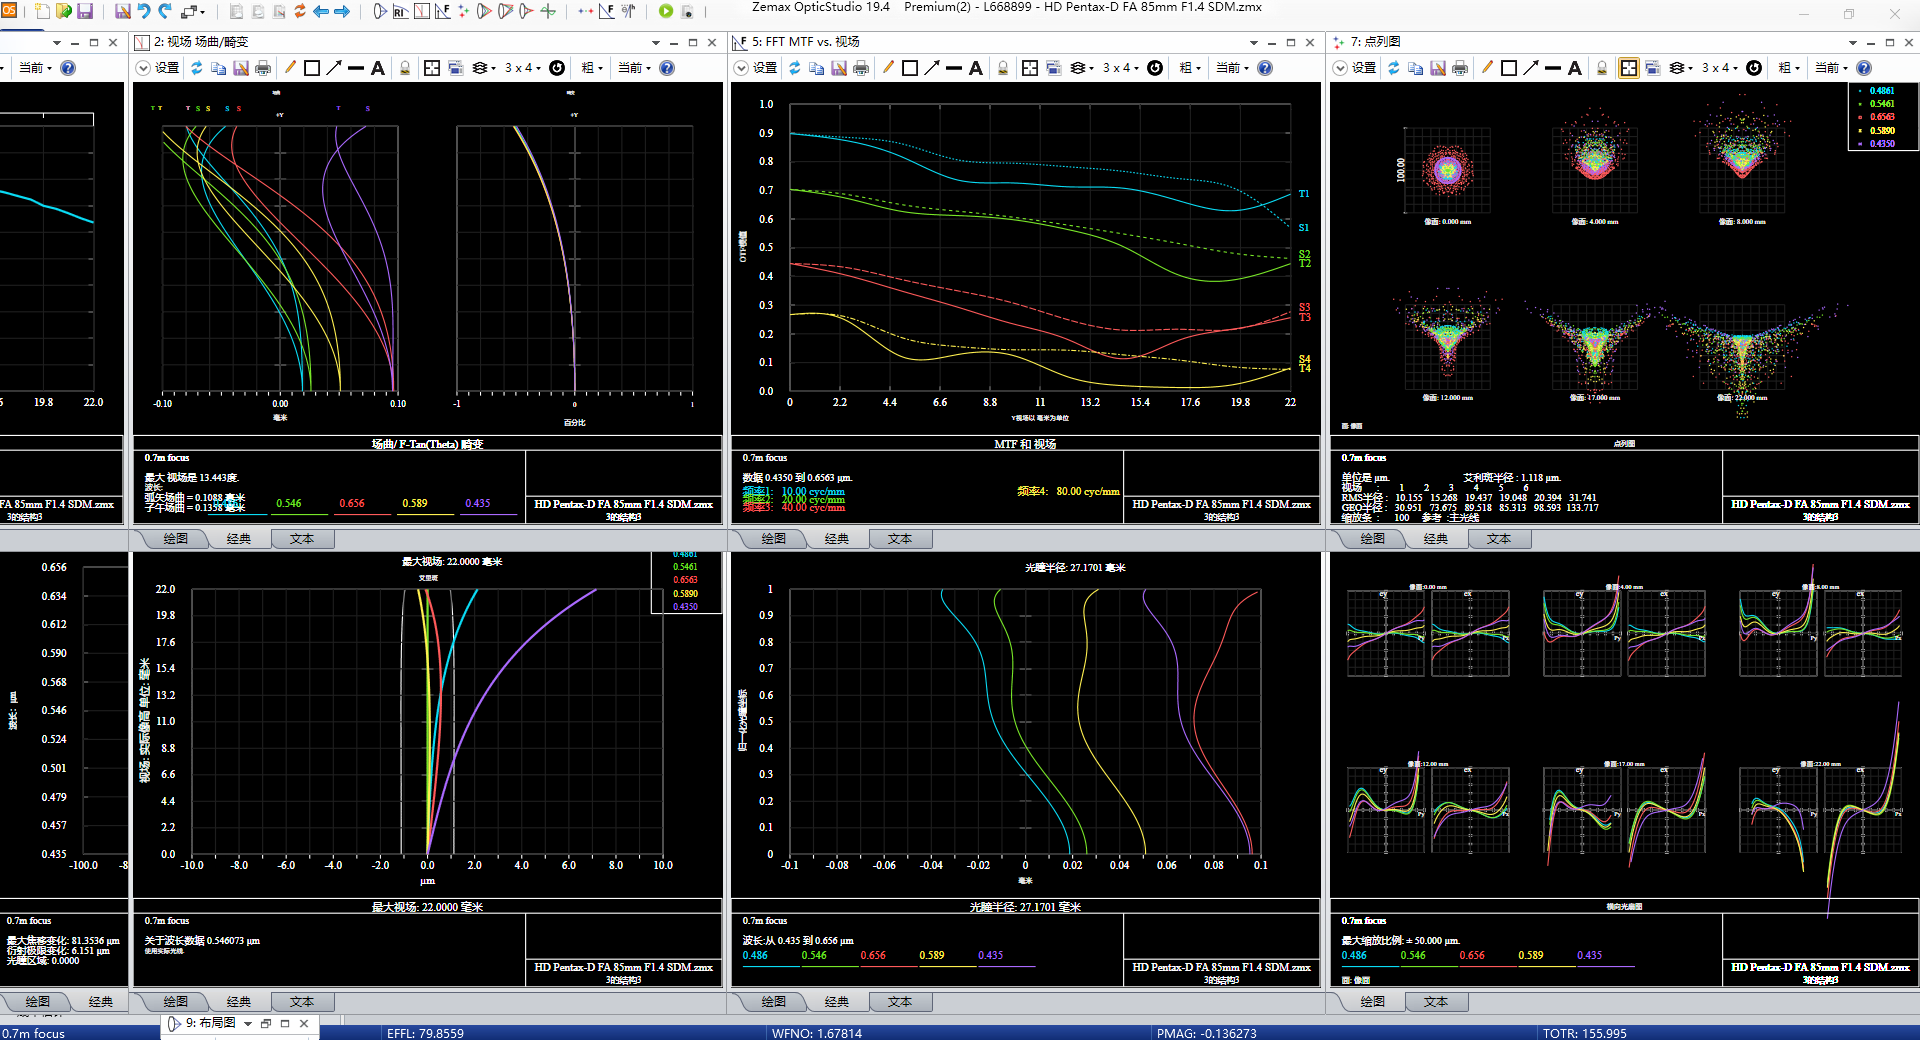Open the cross-section lens layout icon

[380, 12]
